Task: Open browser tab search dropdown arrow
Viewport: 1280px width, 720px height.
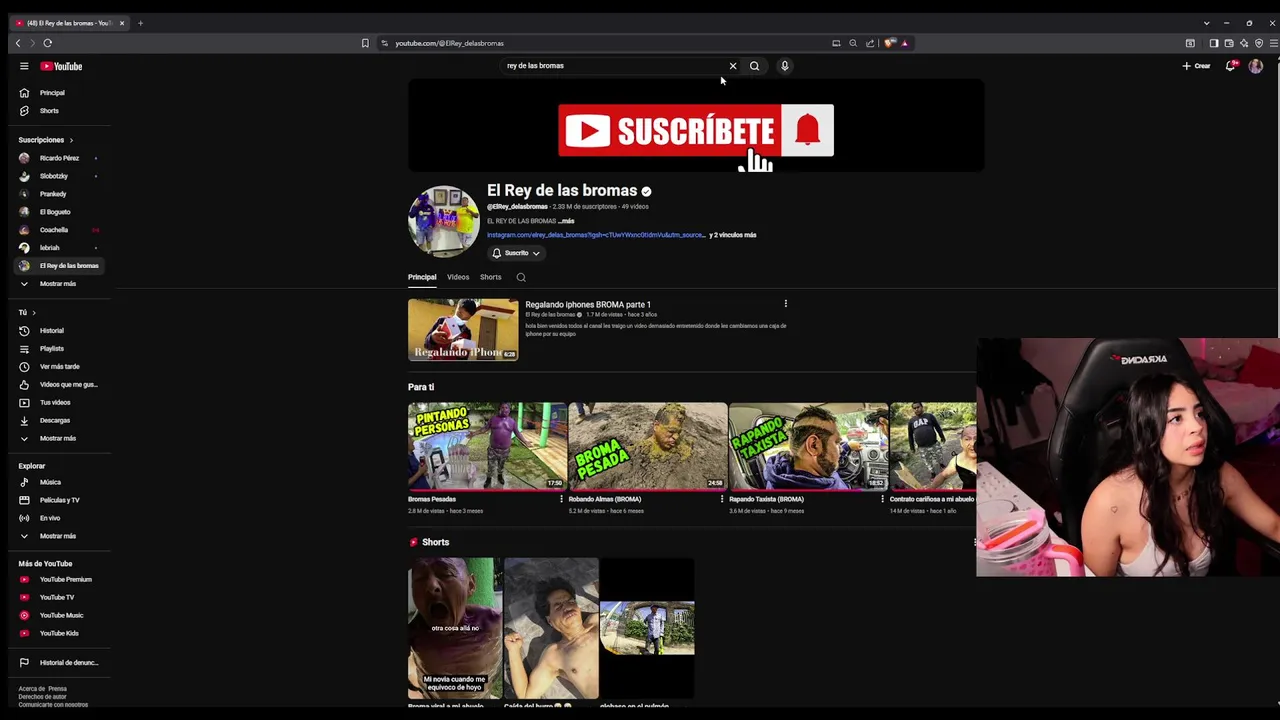Action: 1206,23
